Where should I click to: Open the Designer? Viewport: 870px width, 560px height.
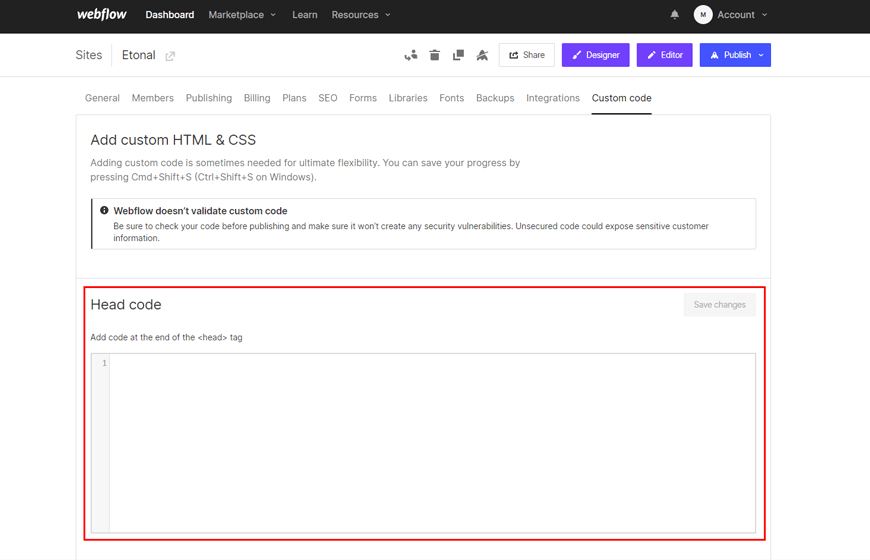click(x=595, y=55)
